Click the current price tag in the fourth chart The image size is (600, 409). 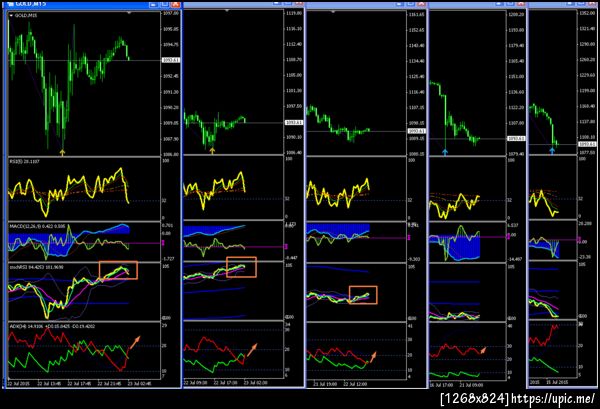coord(516,138)
